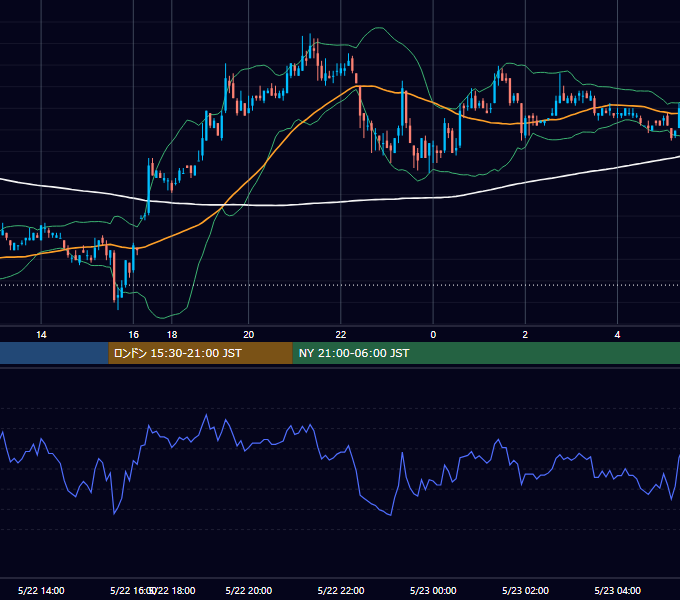
Task: Click the 20 hour axis label
Action: tap(248, 335)
